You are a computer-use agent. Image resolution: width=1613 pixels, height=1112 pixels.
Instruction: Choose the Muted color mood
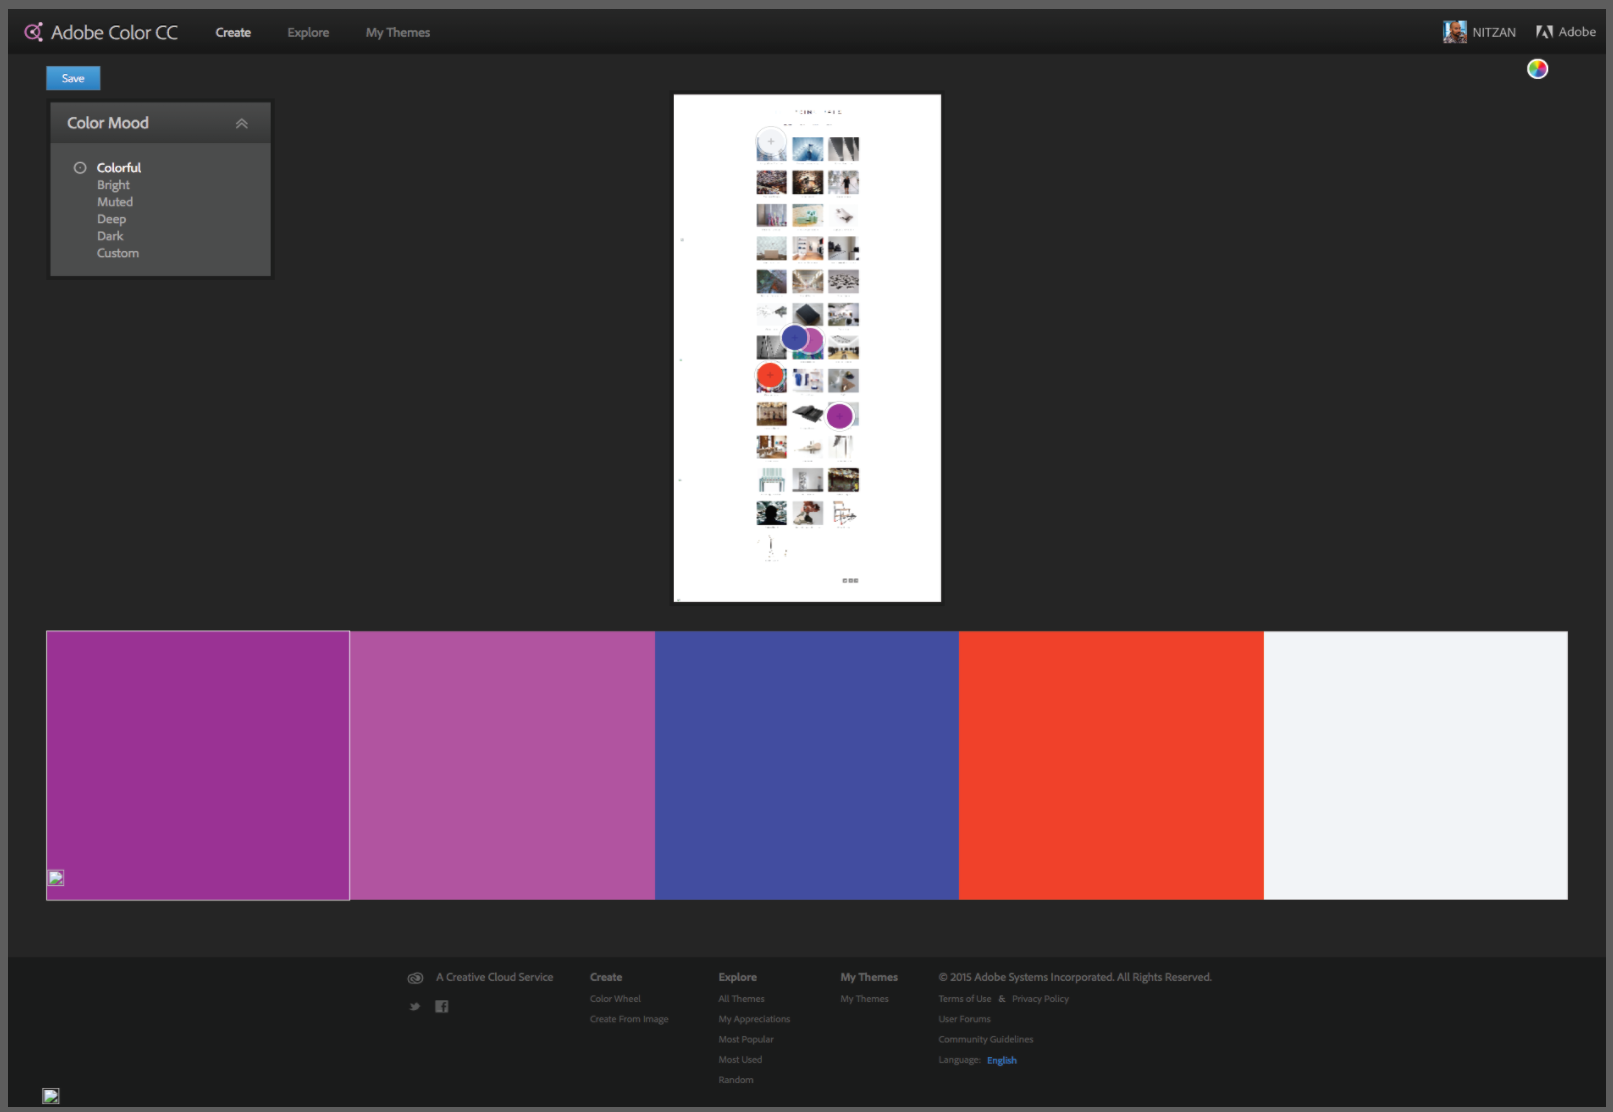click(115, 202)
